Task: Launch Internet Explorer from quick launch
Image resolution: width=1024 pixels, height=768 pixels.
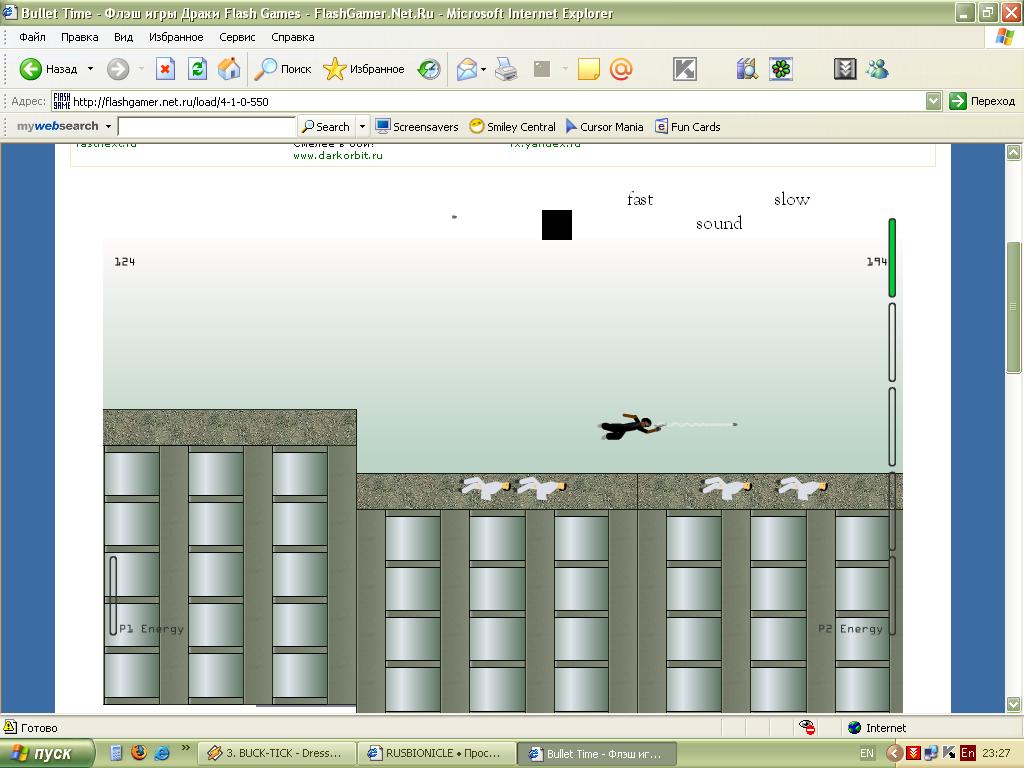Action: (x=161, y=752)
